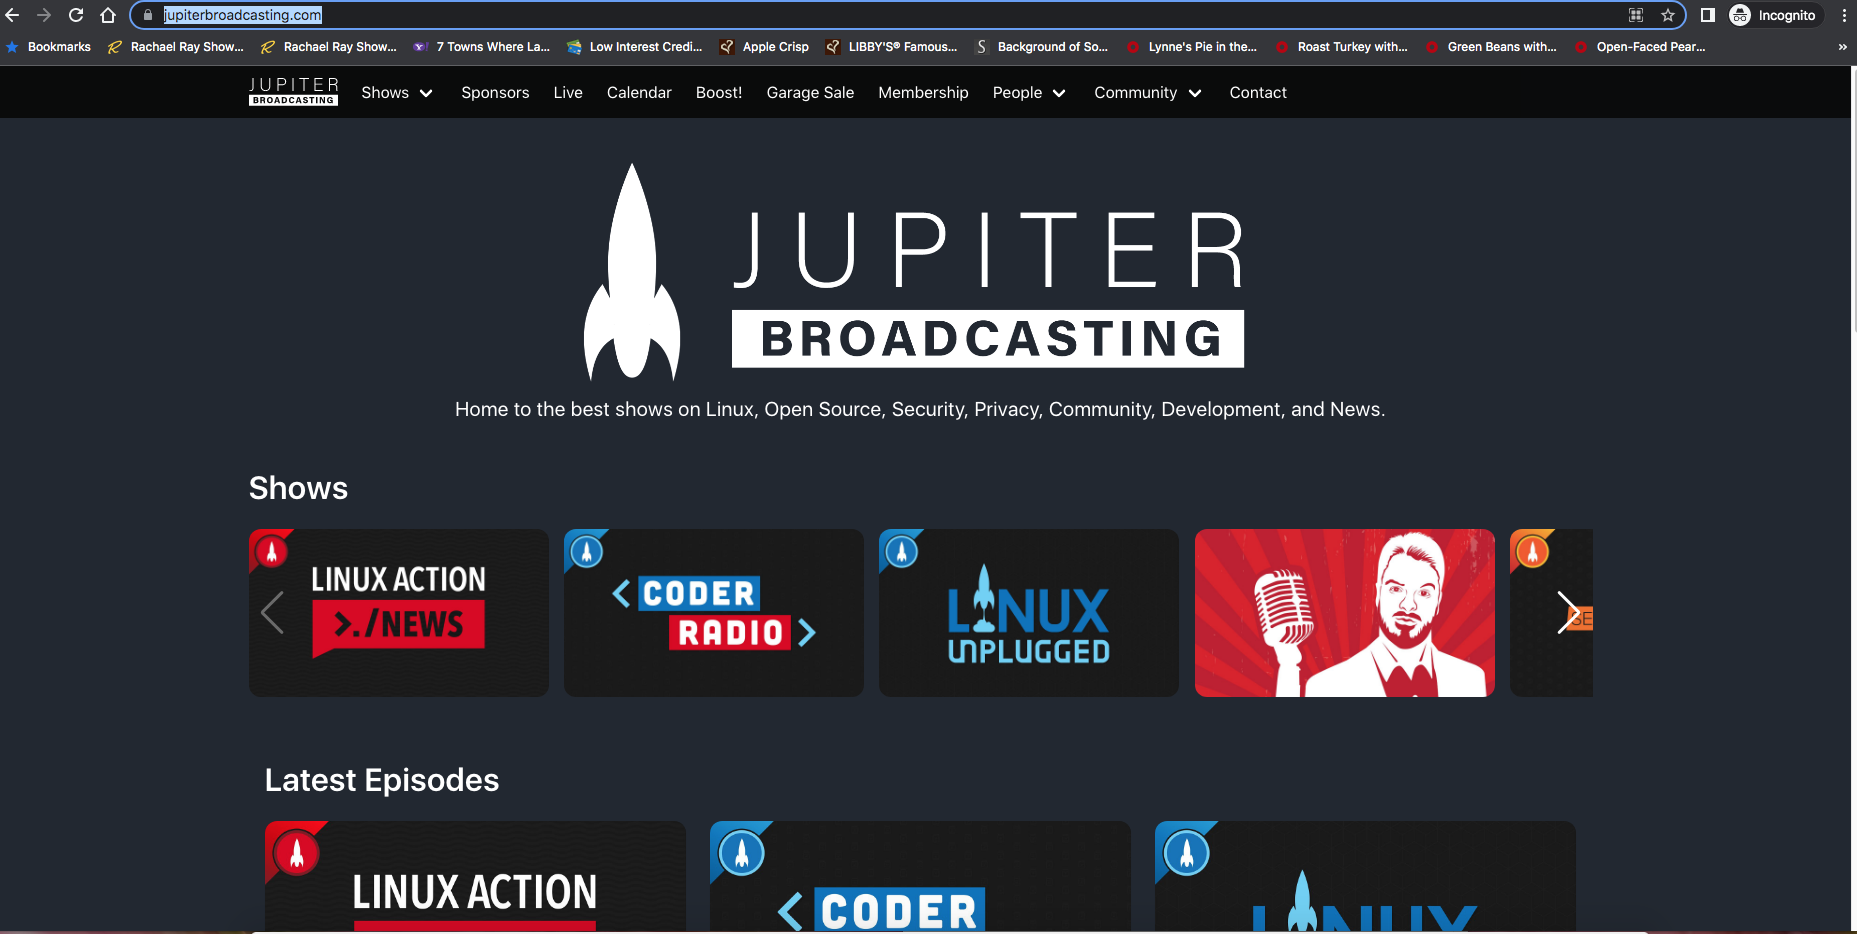Click the browser back arrow

tap(12, 15)
